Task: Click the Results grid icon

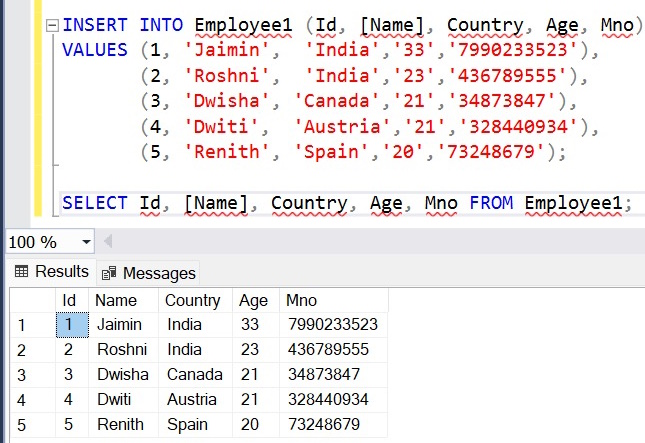Action: (x=21, y=271)
